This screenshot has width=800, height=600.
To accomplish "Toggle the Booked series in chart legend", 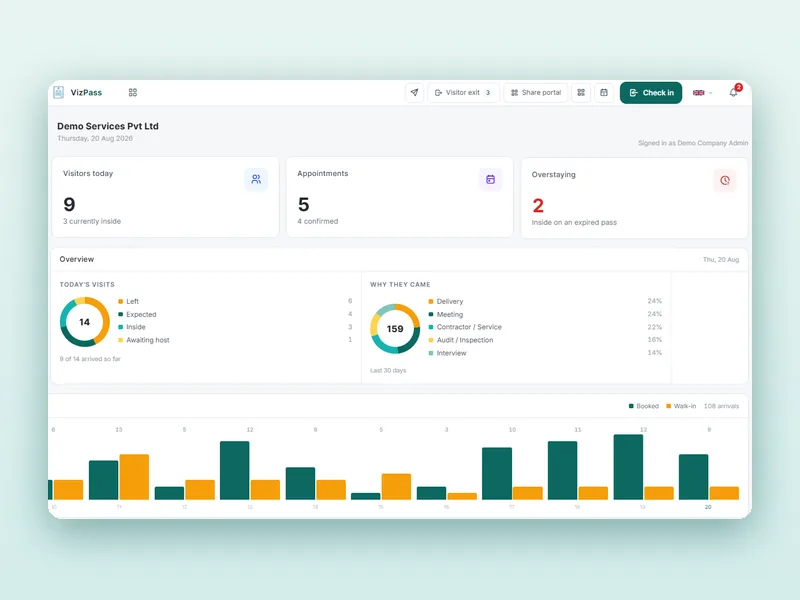I will point(644,406).
